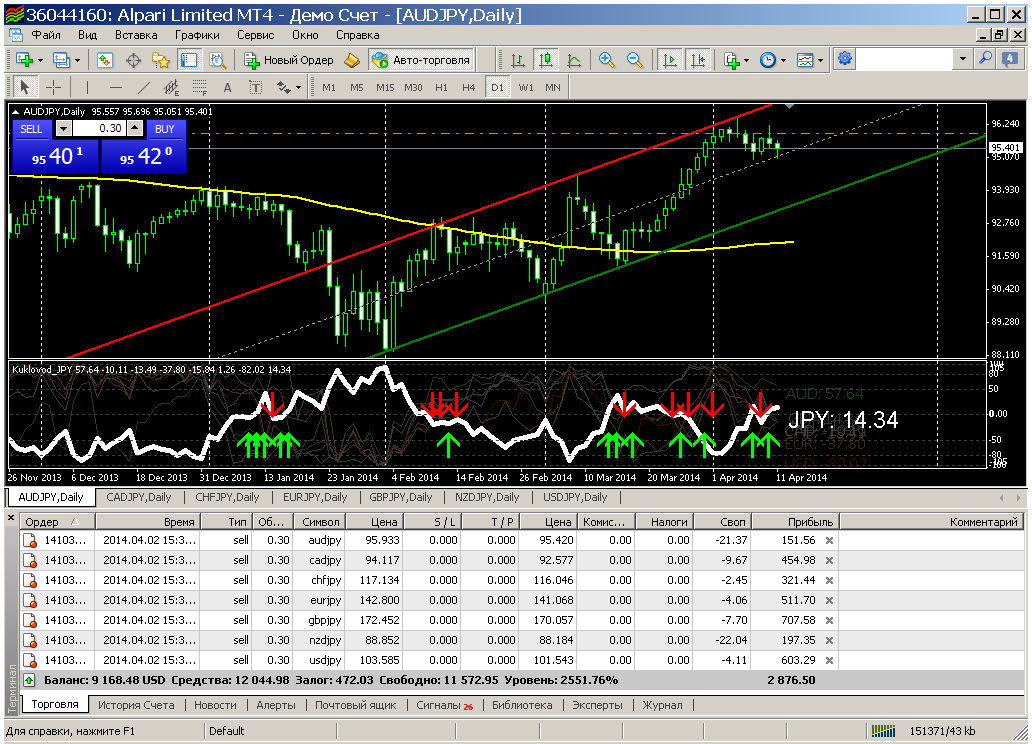
Task: Switch to W1 timeframe
Action: coord(526,87)
